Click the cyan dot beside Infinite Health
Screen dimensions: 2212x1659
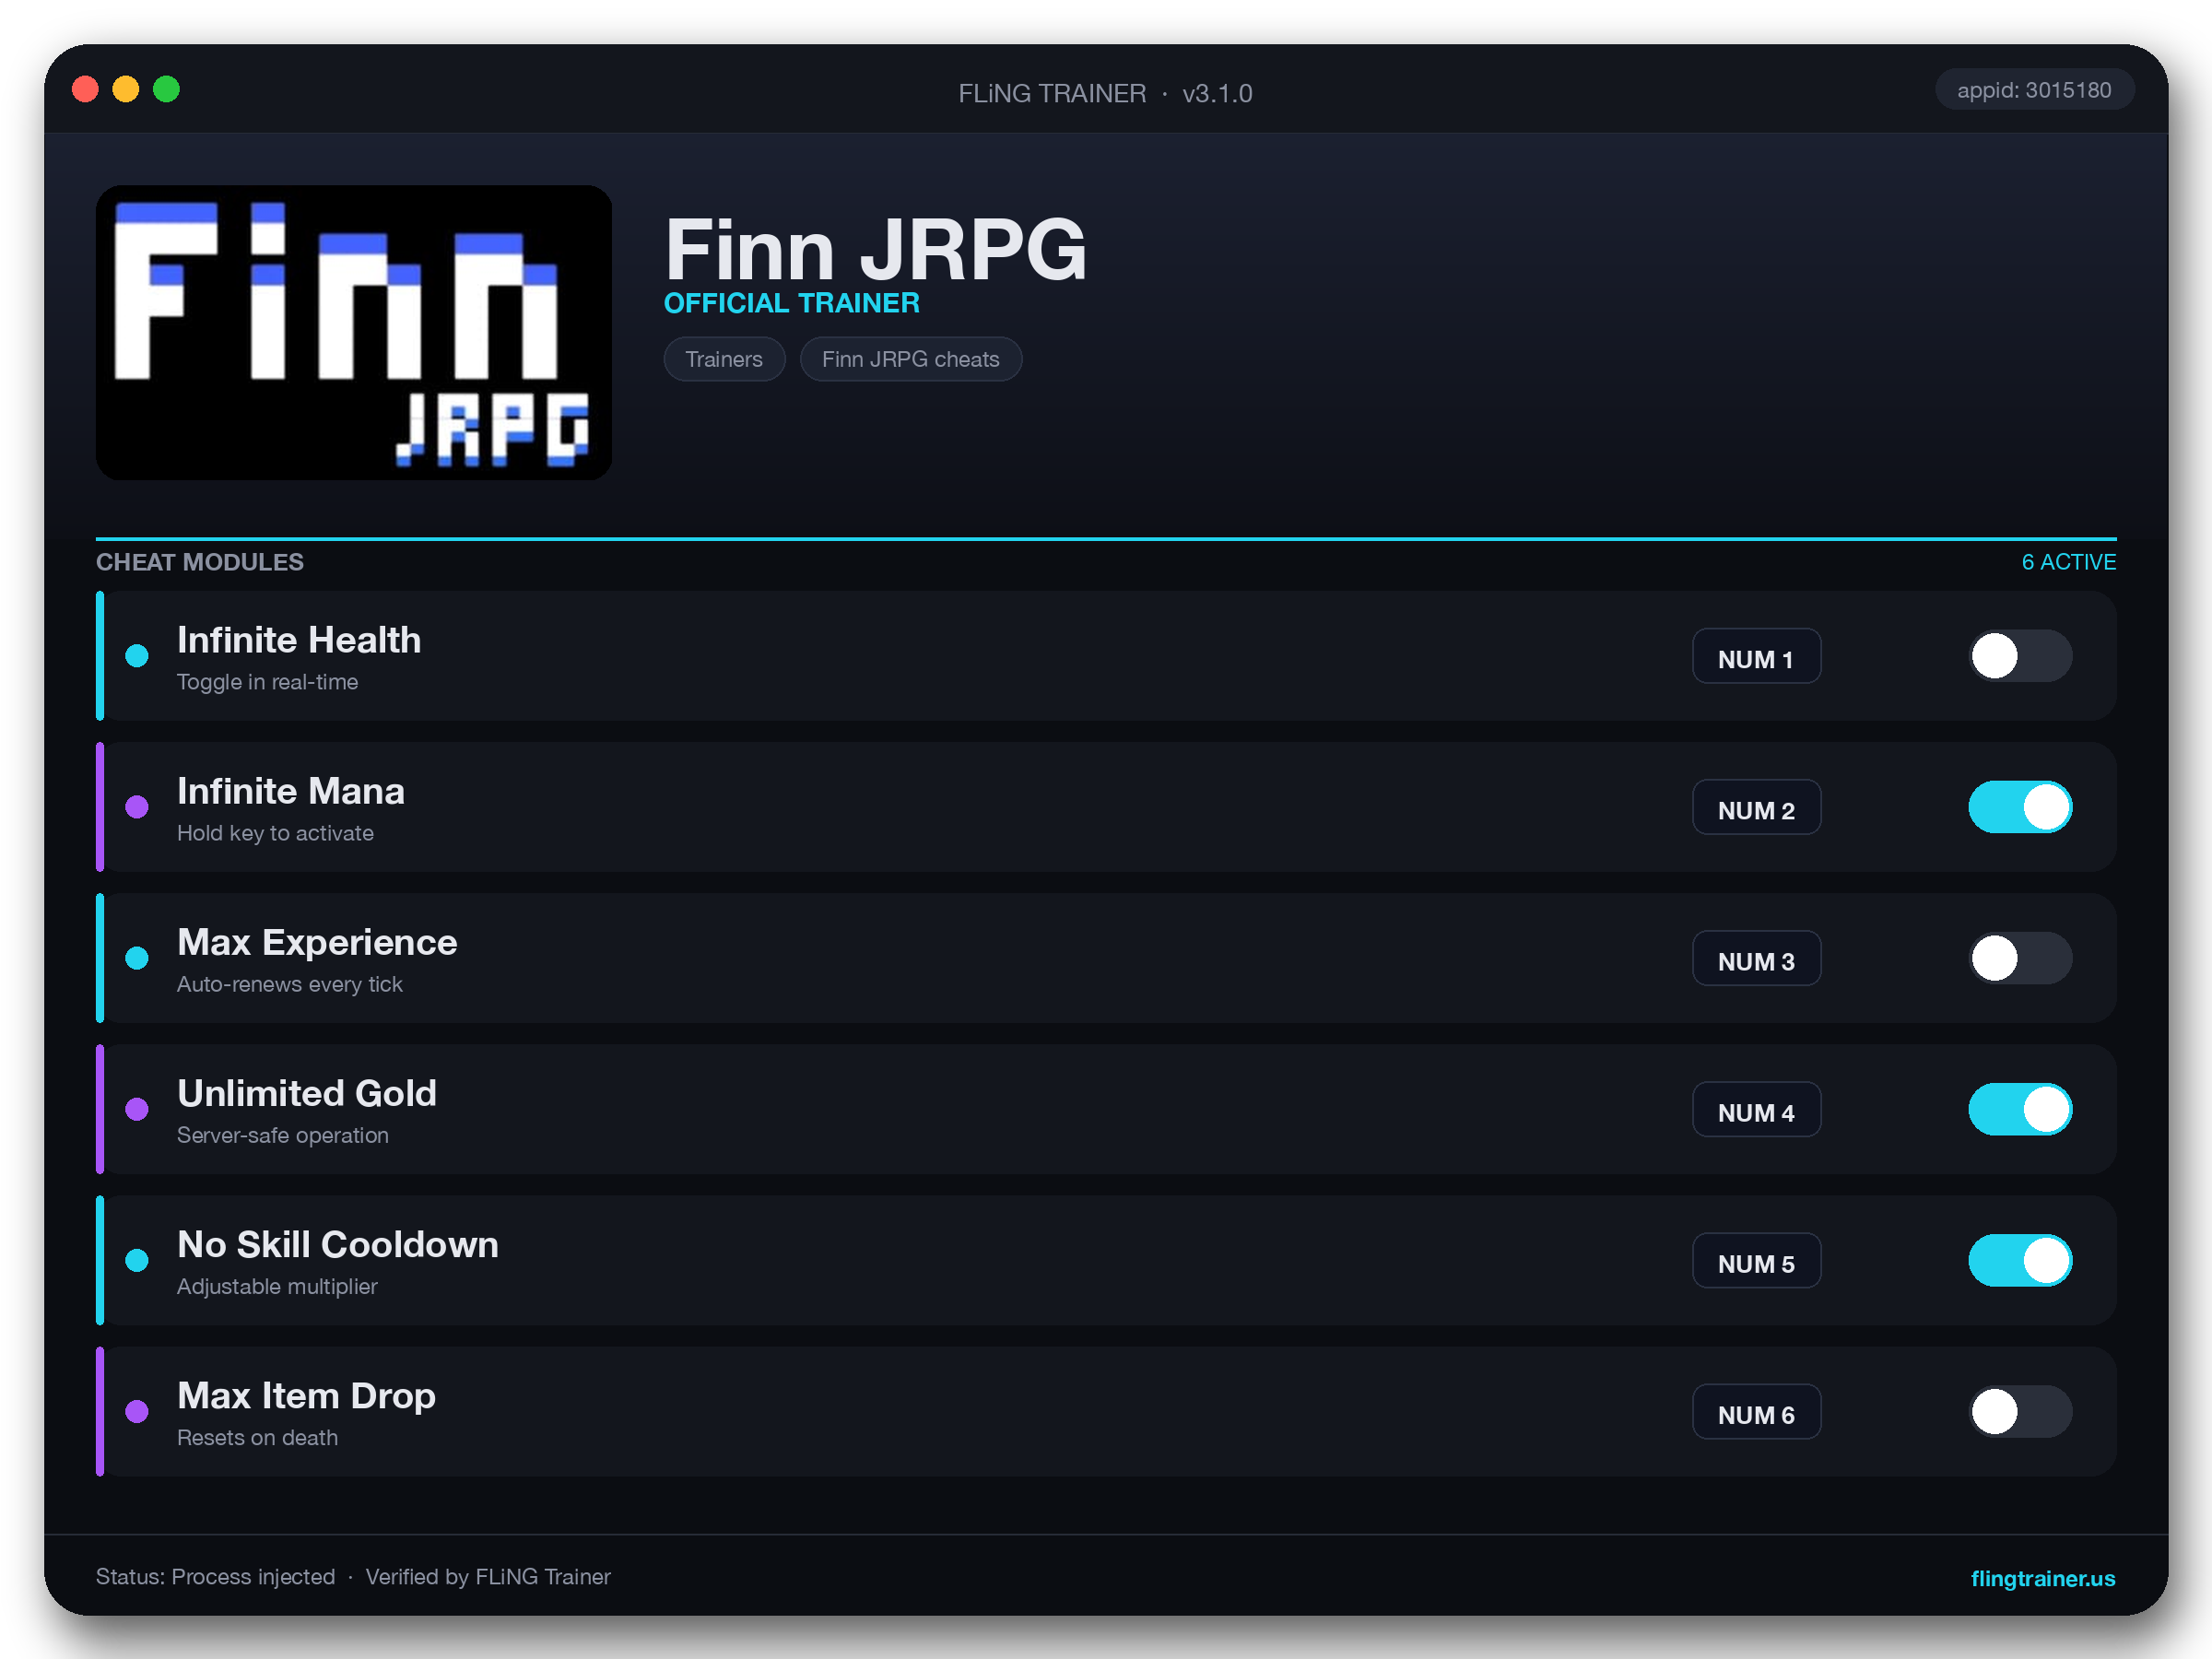pyautogui.click(x=137, y=656)
